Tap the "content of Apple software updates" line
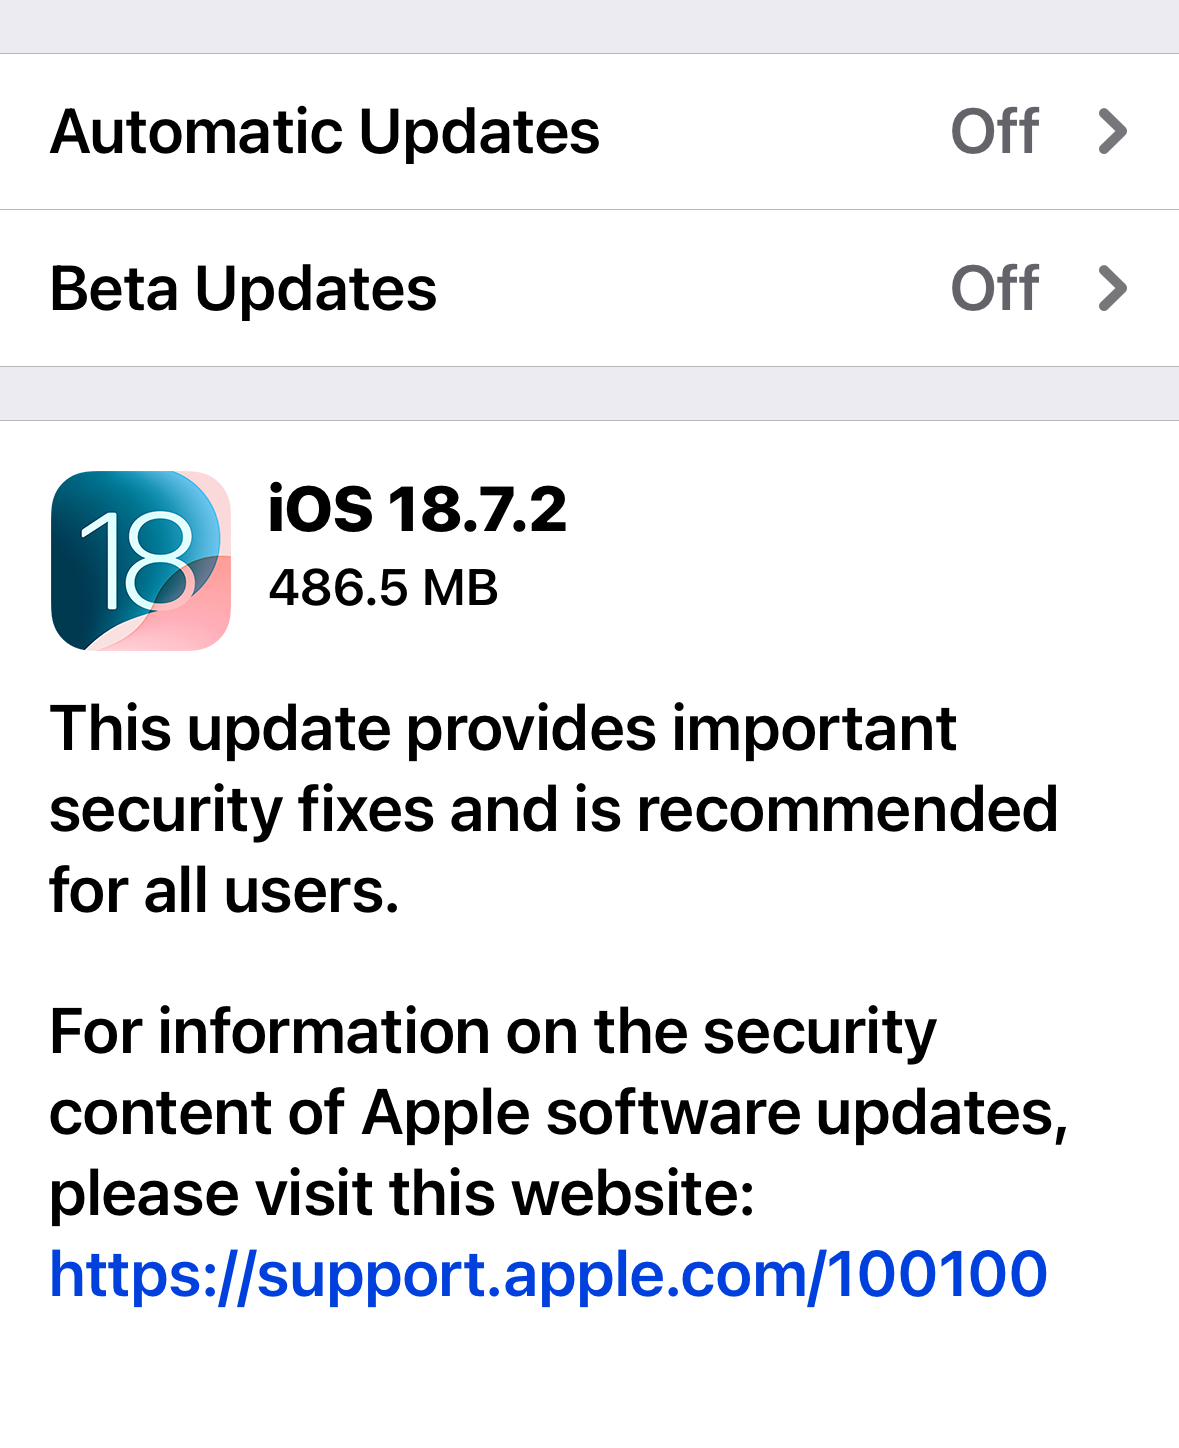This screenshot has width=1179, height=1448. click(559, 1113)
